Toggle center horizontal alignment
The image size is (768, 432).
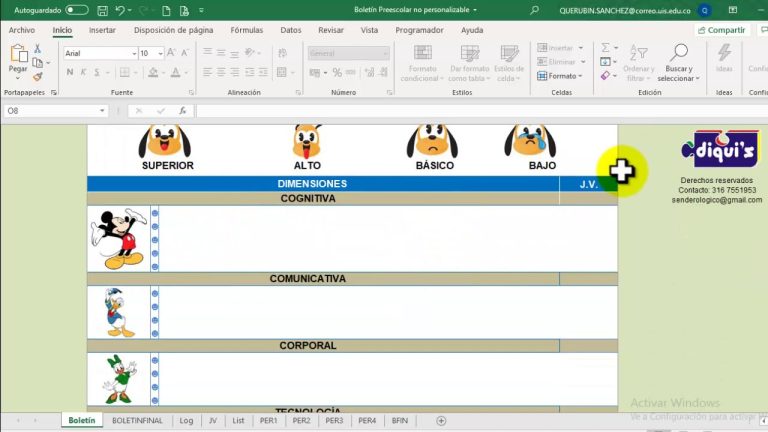tap(221, 72)
